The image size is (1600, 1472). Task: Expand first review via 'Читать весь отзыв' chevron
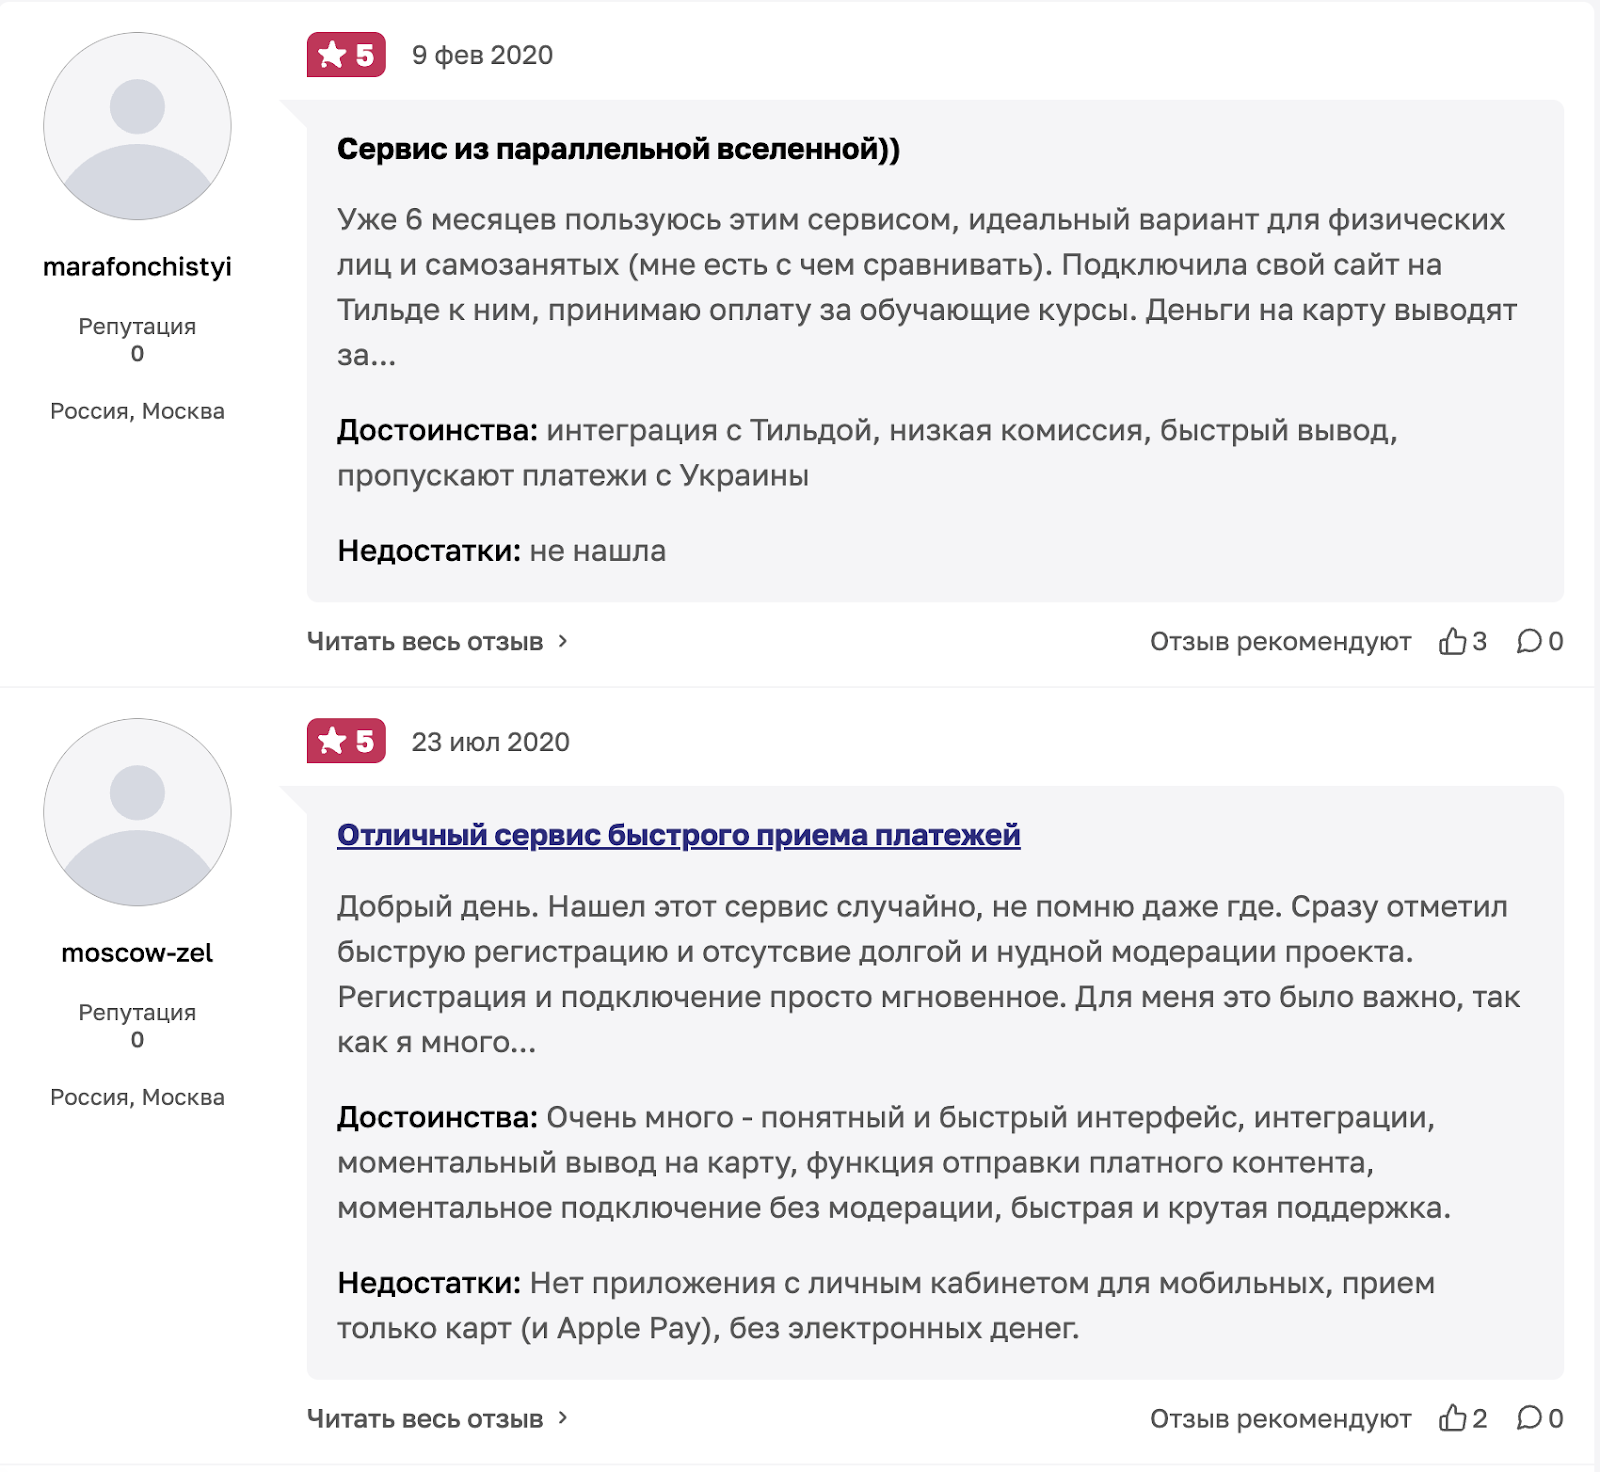coord(563,641)
